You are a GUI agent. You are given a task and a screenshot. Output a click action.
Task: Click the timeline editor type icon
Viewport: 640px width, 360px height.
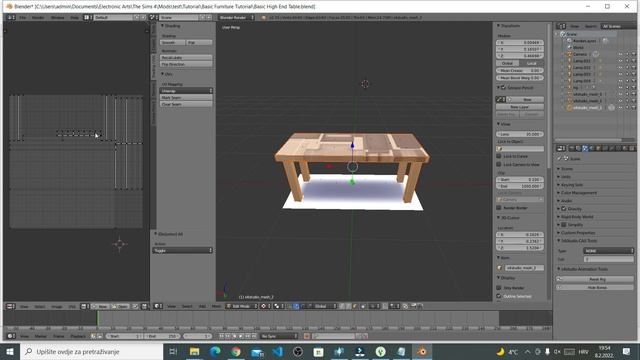[x=10, y=336]
